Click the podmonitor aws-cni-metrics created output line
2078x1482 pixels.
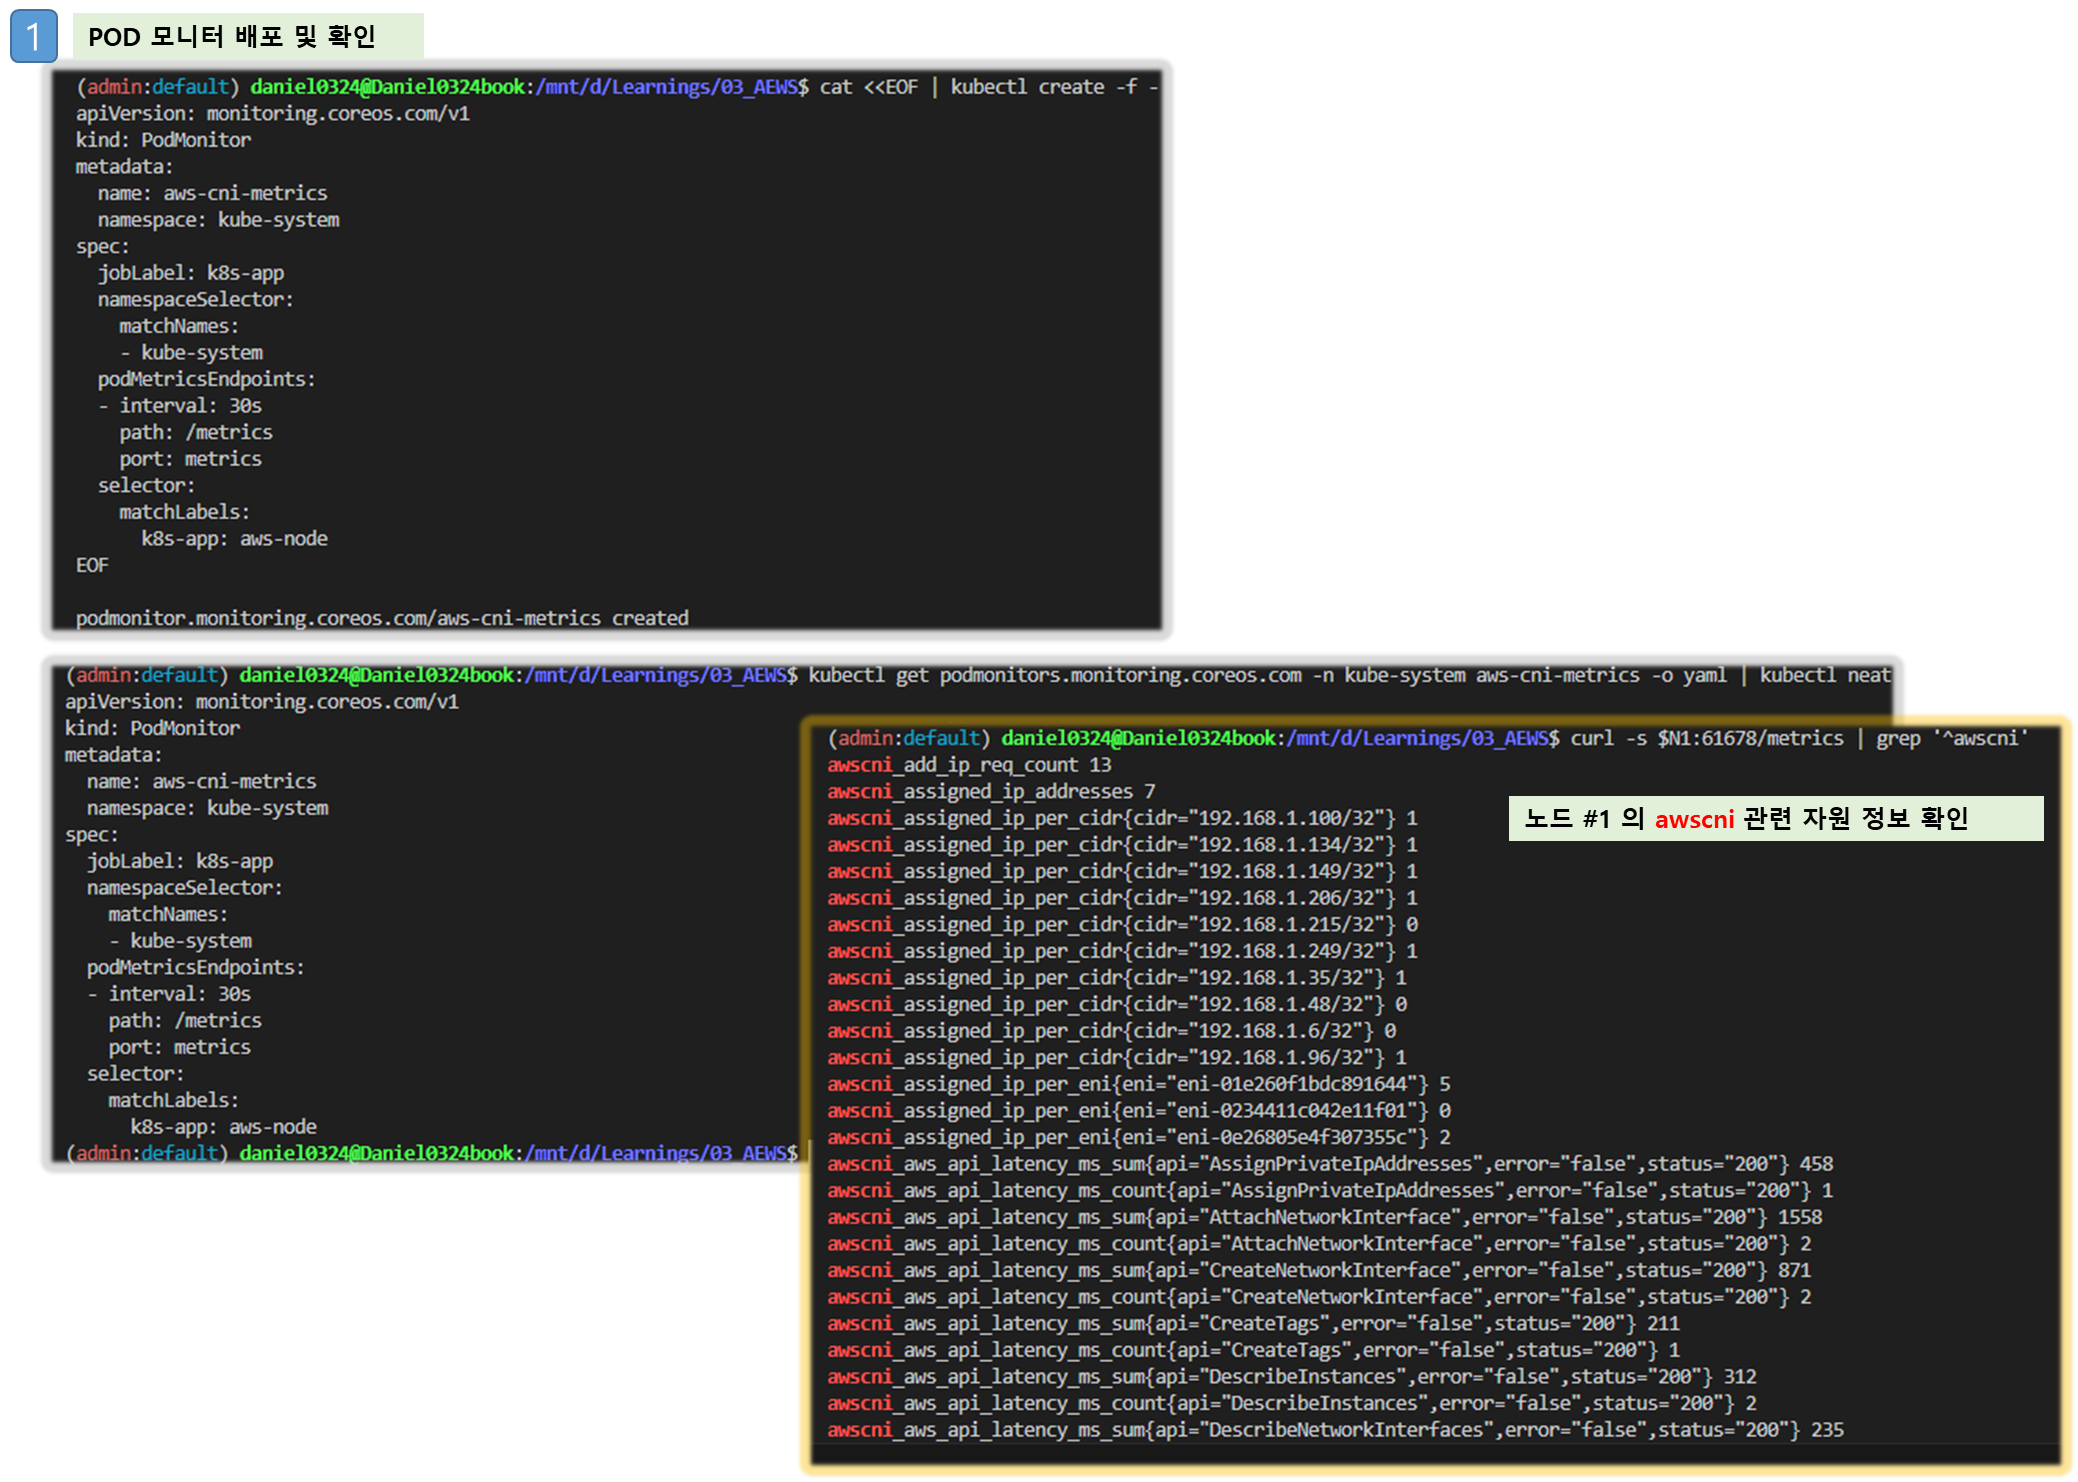(x=382, y=618)
